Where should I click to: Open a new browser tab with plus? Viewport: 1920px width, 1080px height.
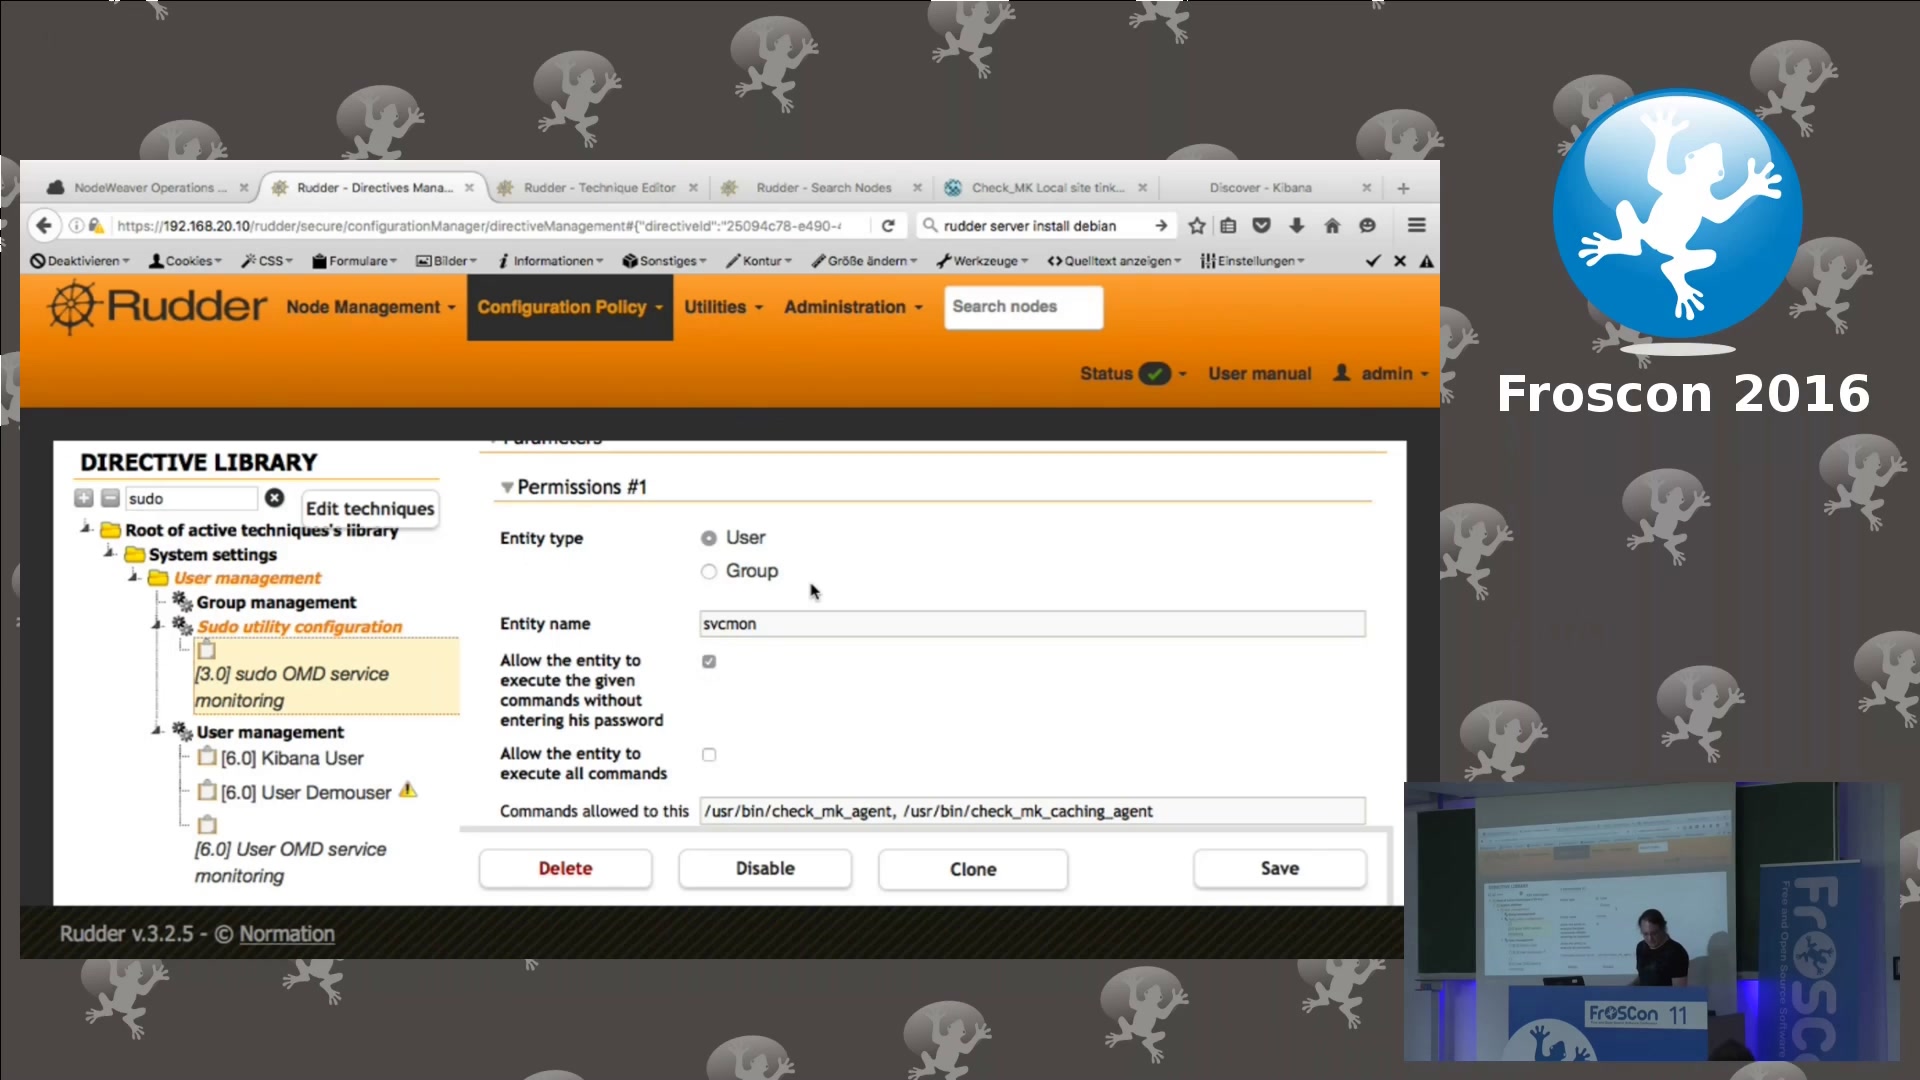[1403, 188]
